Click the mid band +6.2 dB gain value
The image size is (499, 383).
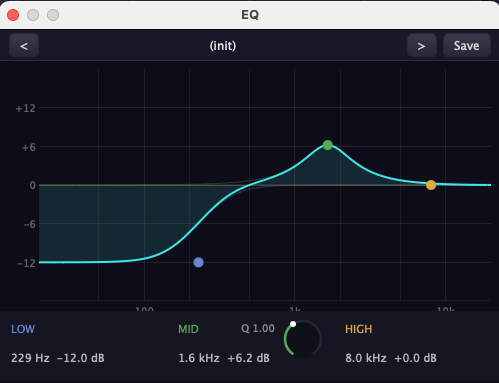click(x=248, y=358)
